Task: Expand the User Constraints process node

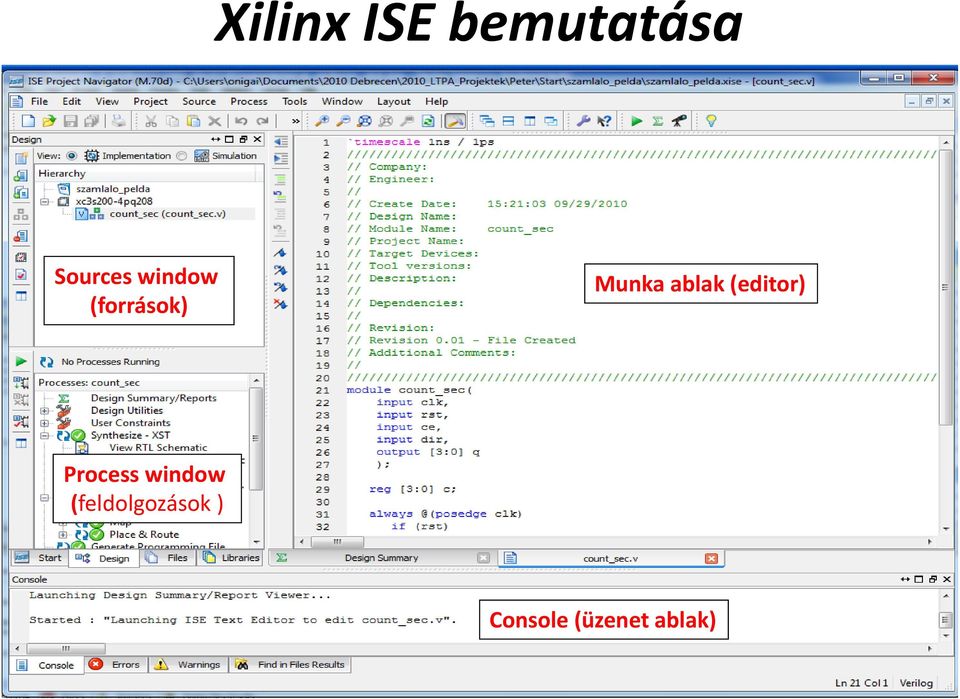Action: pyautogui.click(x=45, y=423)
